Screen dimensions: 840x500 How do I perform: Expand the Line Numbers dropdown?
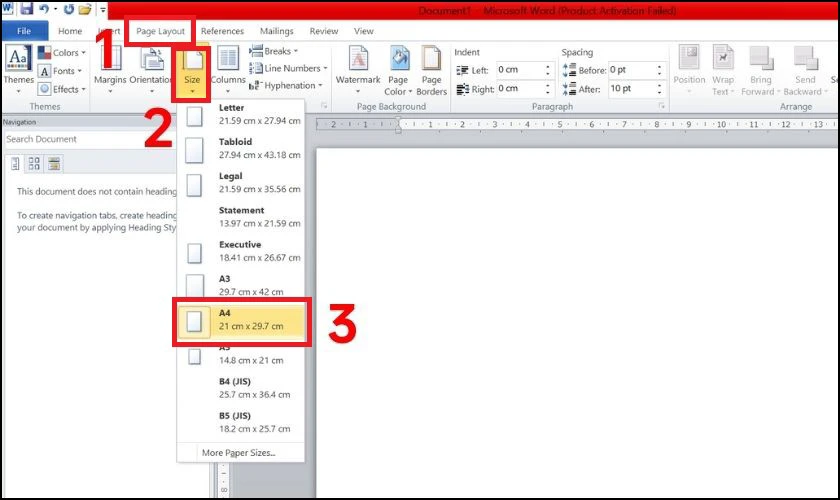(288, 68)
